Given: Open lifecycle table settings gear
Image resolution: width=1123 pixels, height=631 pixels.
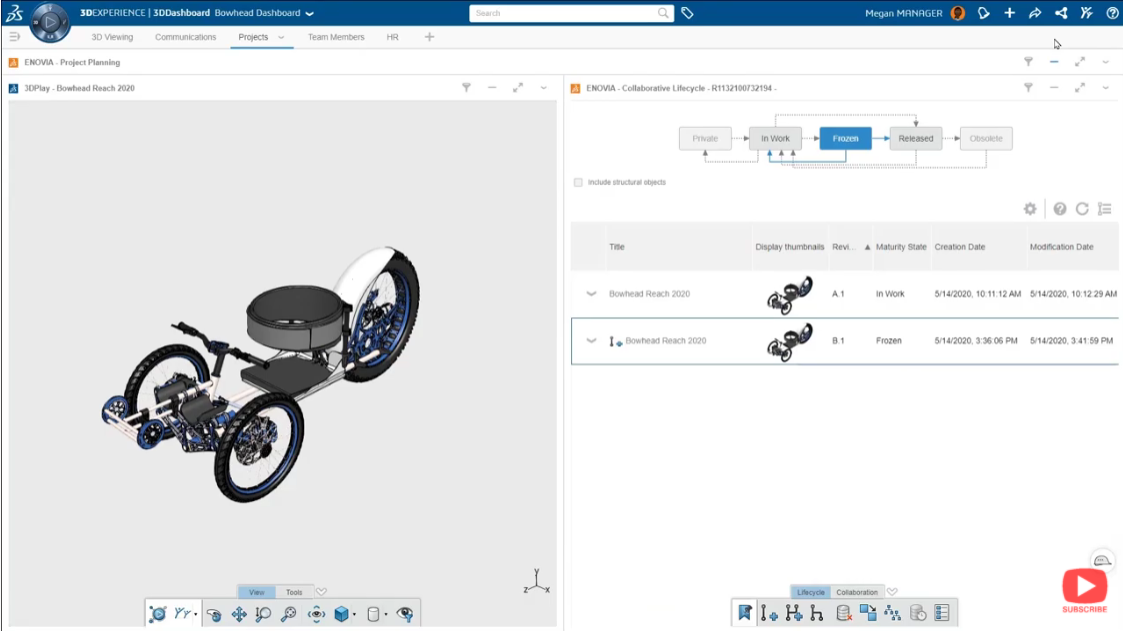Looking at the screenshot, I should (x=1030, y=208).
